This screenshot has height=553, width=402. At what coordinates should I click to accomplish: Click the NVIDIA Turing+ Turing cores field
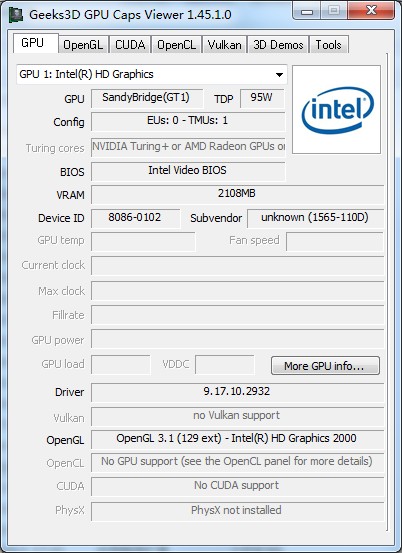click(188, 147)
